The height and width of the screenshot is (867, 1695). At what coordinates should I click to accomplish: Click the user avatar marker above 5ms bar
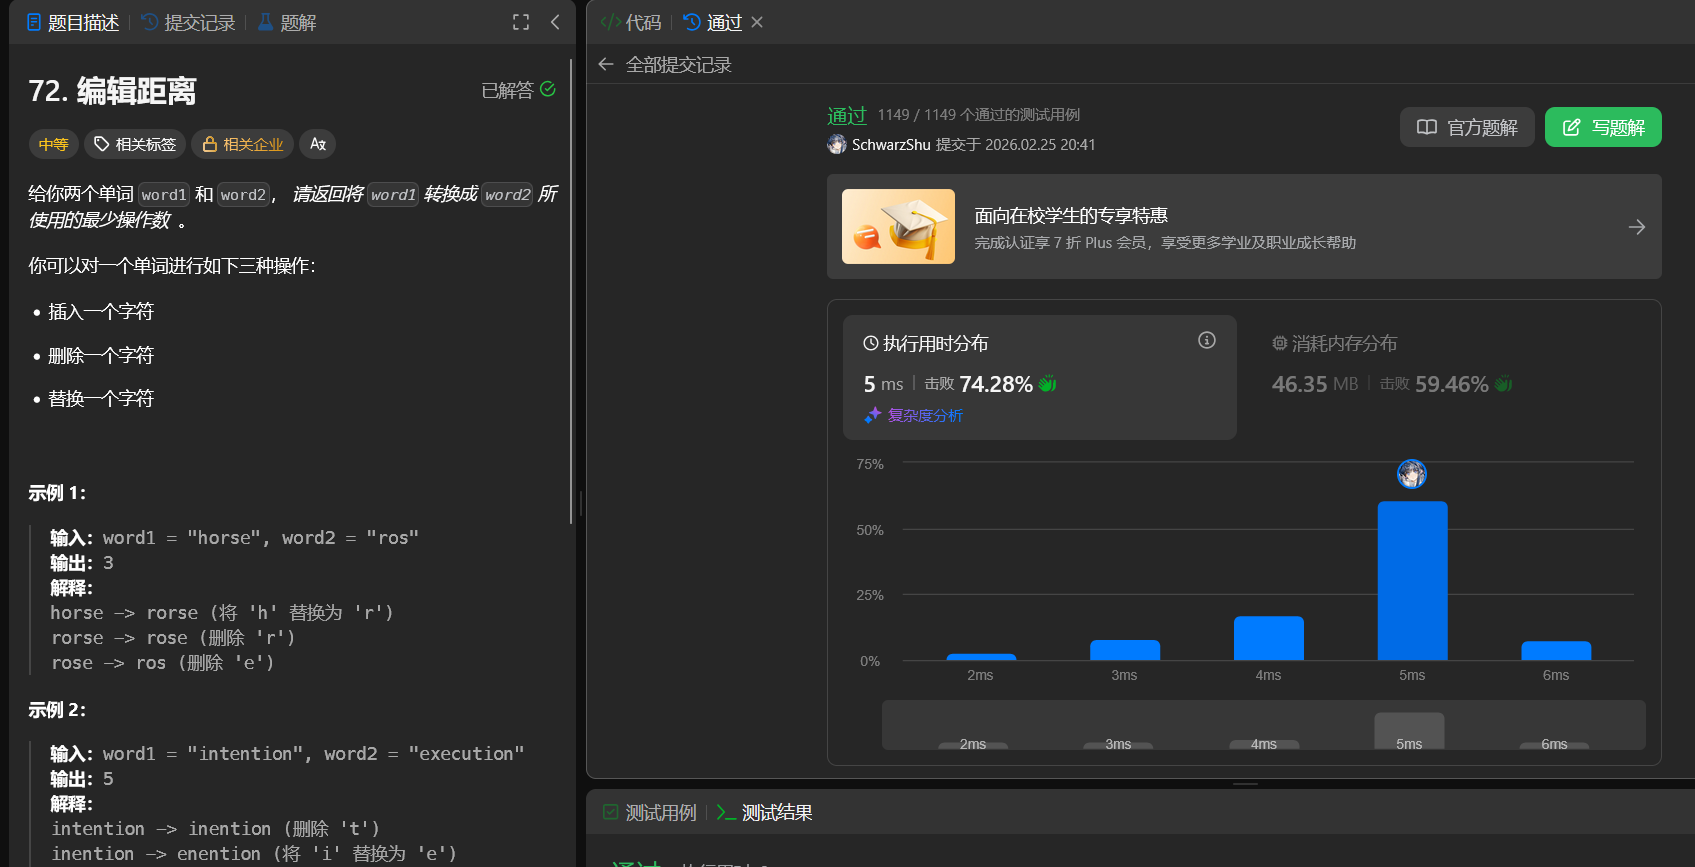[x=1411, y=474]
